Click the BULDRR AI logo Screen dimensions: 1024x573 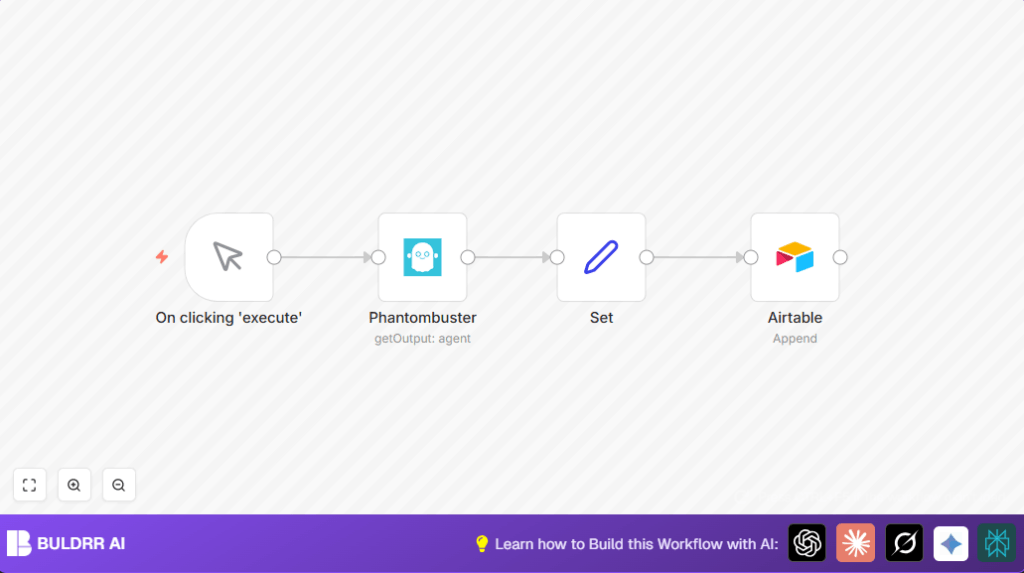pos(66,544)
